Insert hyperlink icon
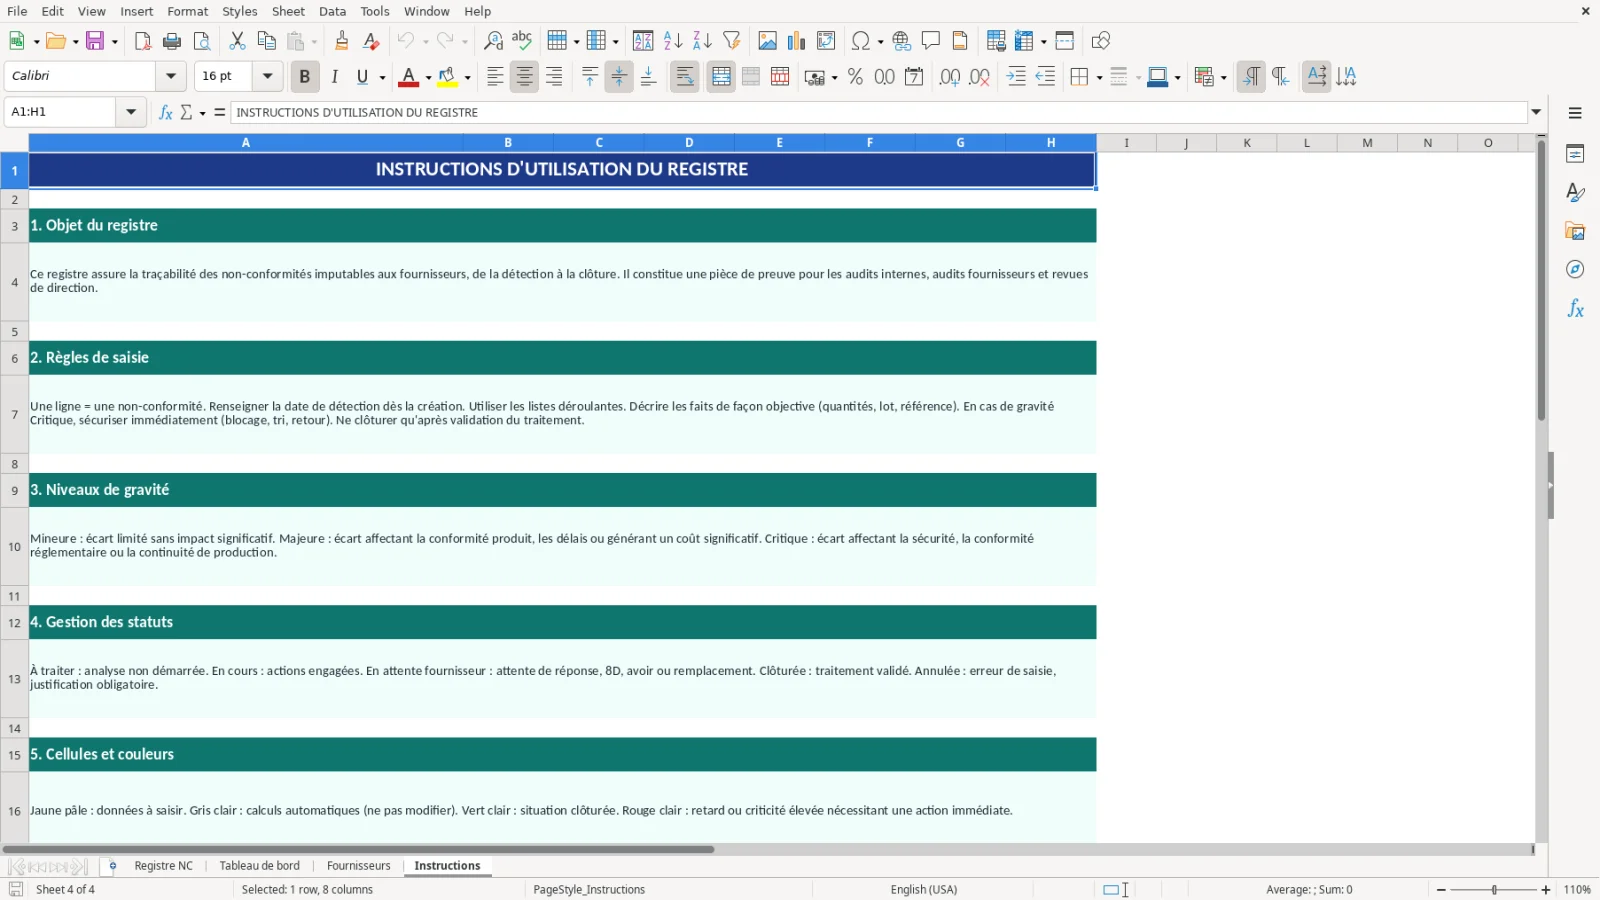 point(902,41)
